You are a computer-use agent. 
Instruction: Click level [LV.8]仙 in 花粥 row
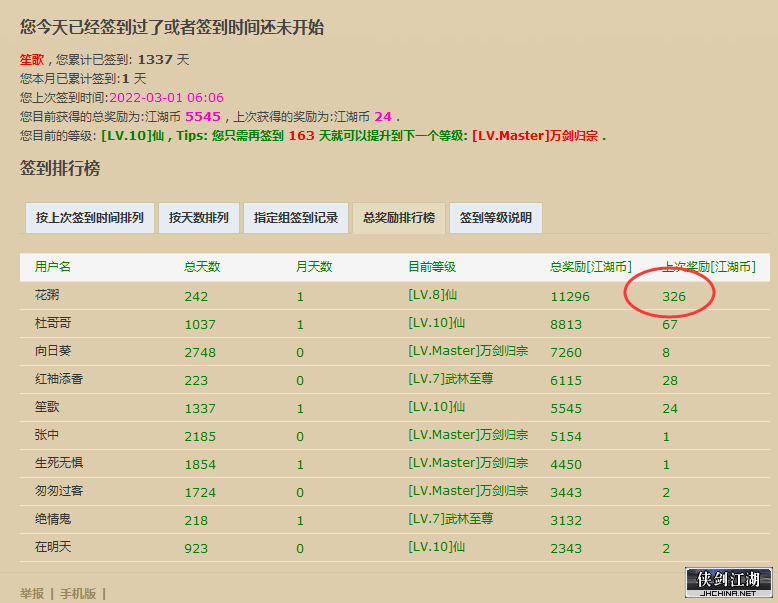[432, 295]
